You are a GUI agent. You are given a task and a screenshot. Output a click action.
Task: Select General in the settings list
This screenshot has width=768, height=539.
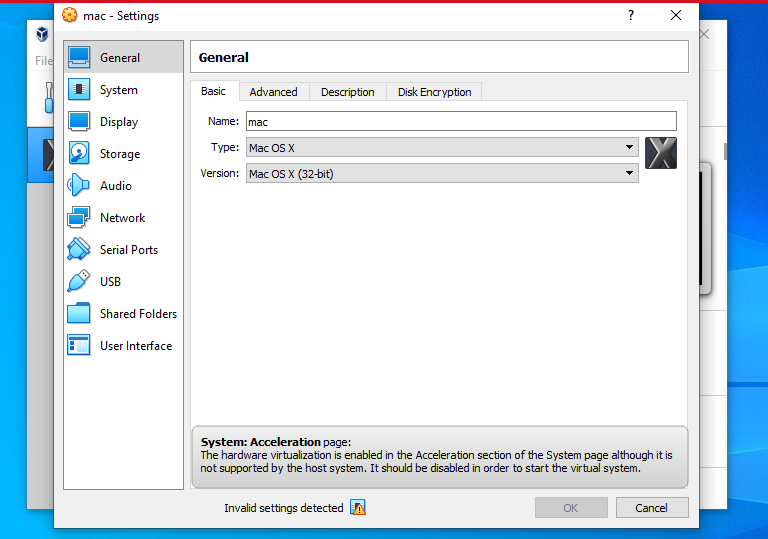tap(123, 57)
